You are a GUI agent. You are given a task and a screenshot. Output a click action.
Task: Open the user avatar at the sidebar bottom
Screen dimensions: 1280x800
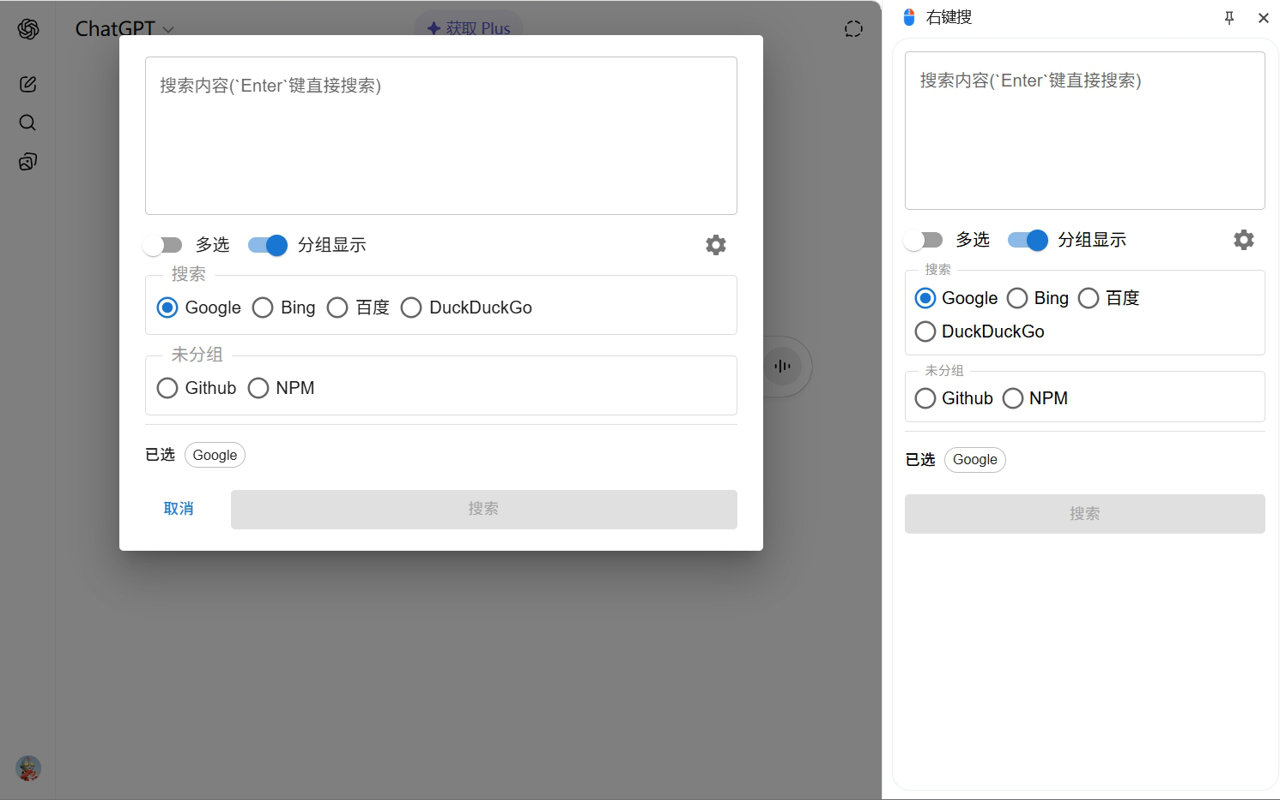[x=28, y=768]
